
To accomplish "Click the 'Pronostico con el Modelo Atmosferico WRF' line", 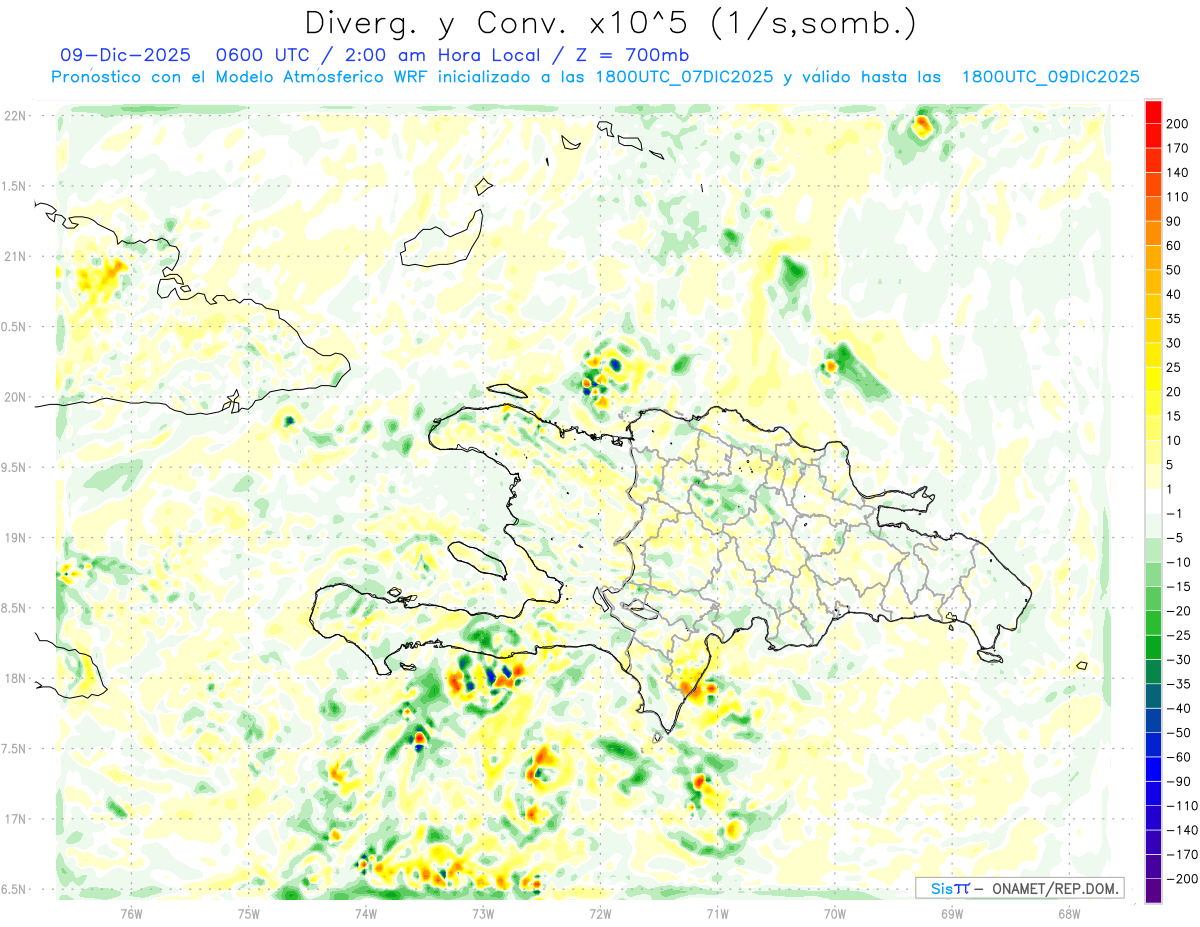I will 240,76.
